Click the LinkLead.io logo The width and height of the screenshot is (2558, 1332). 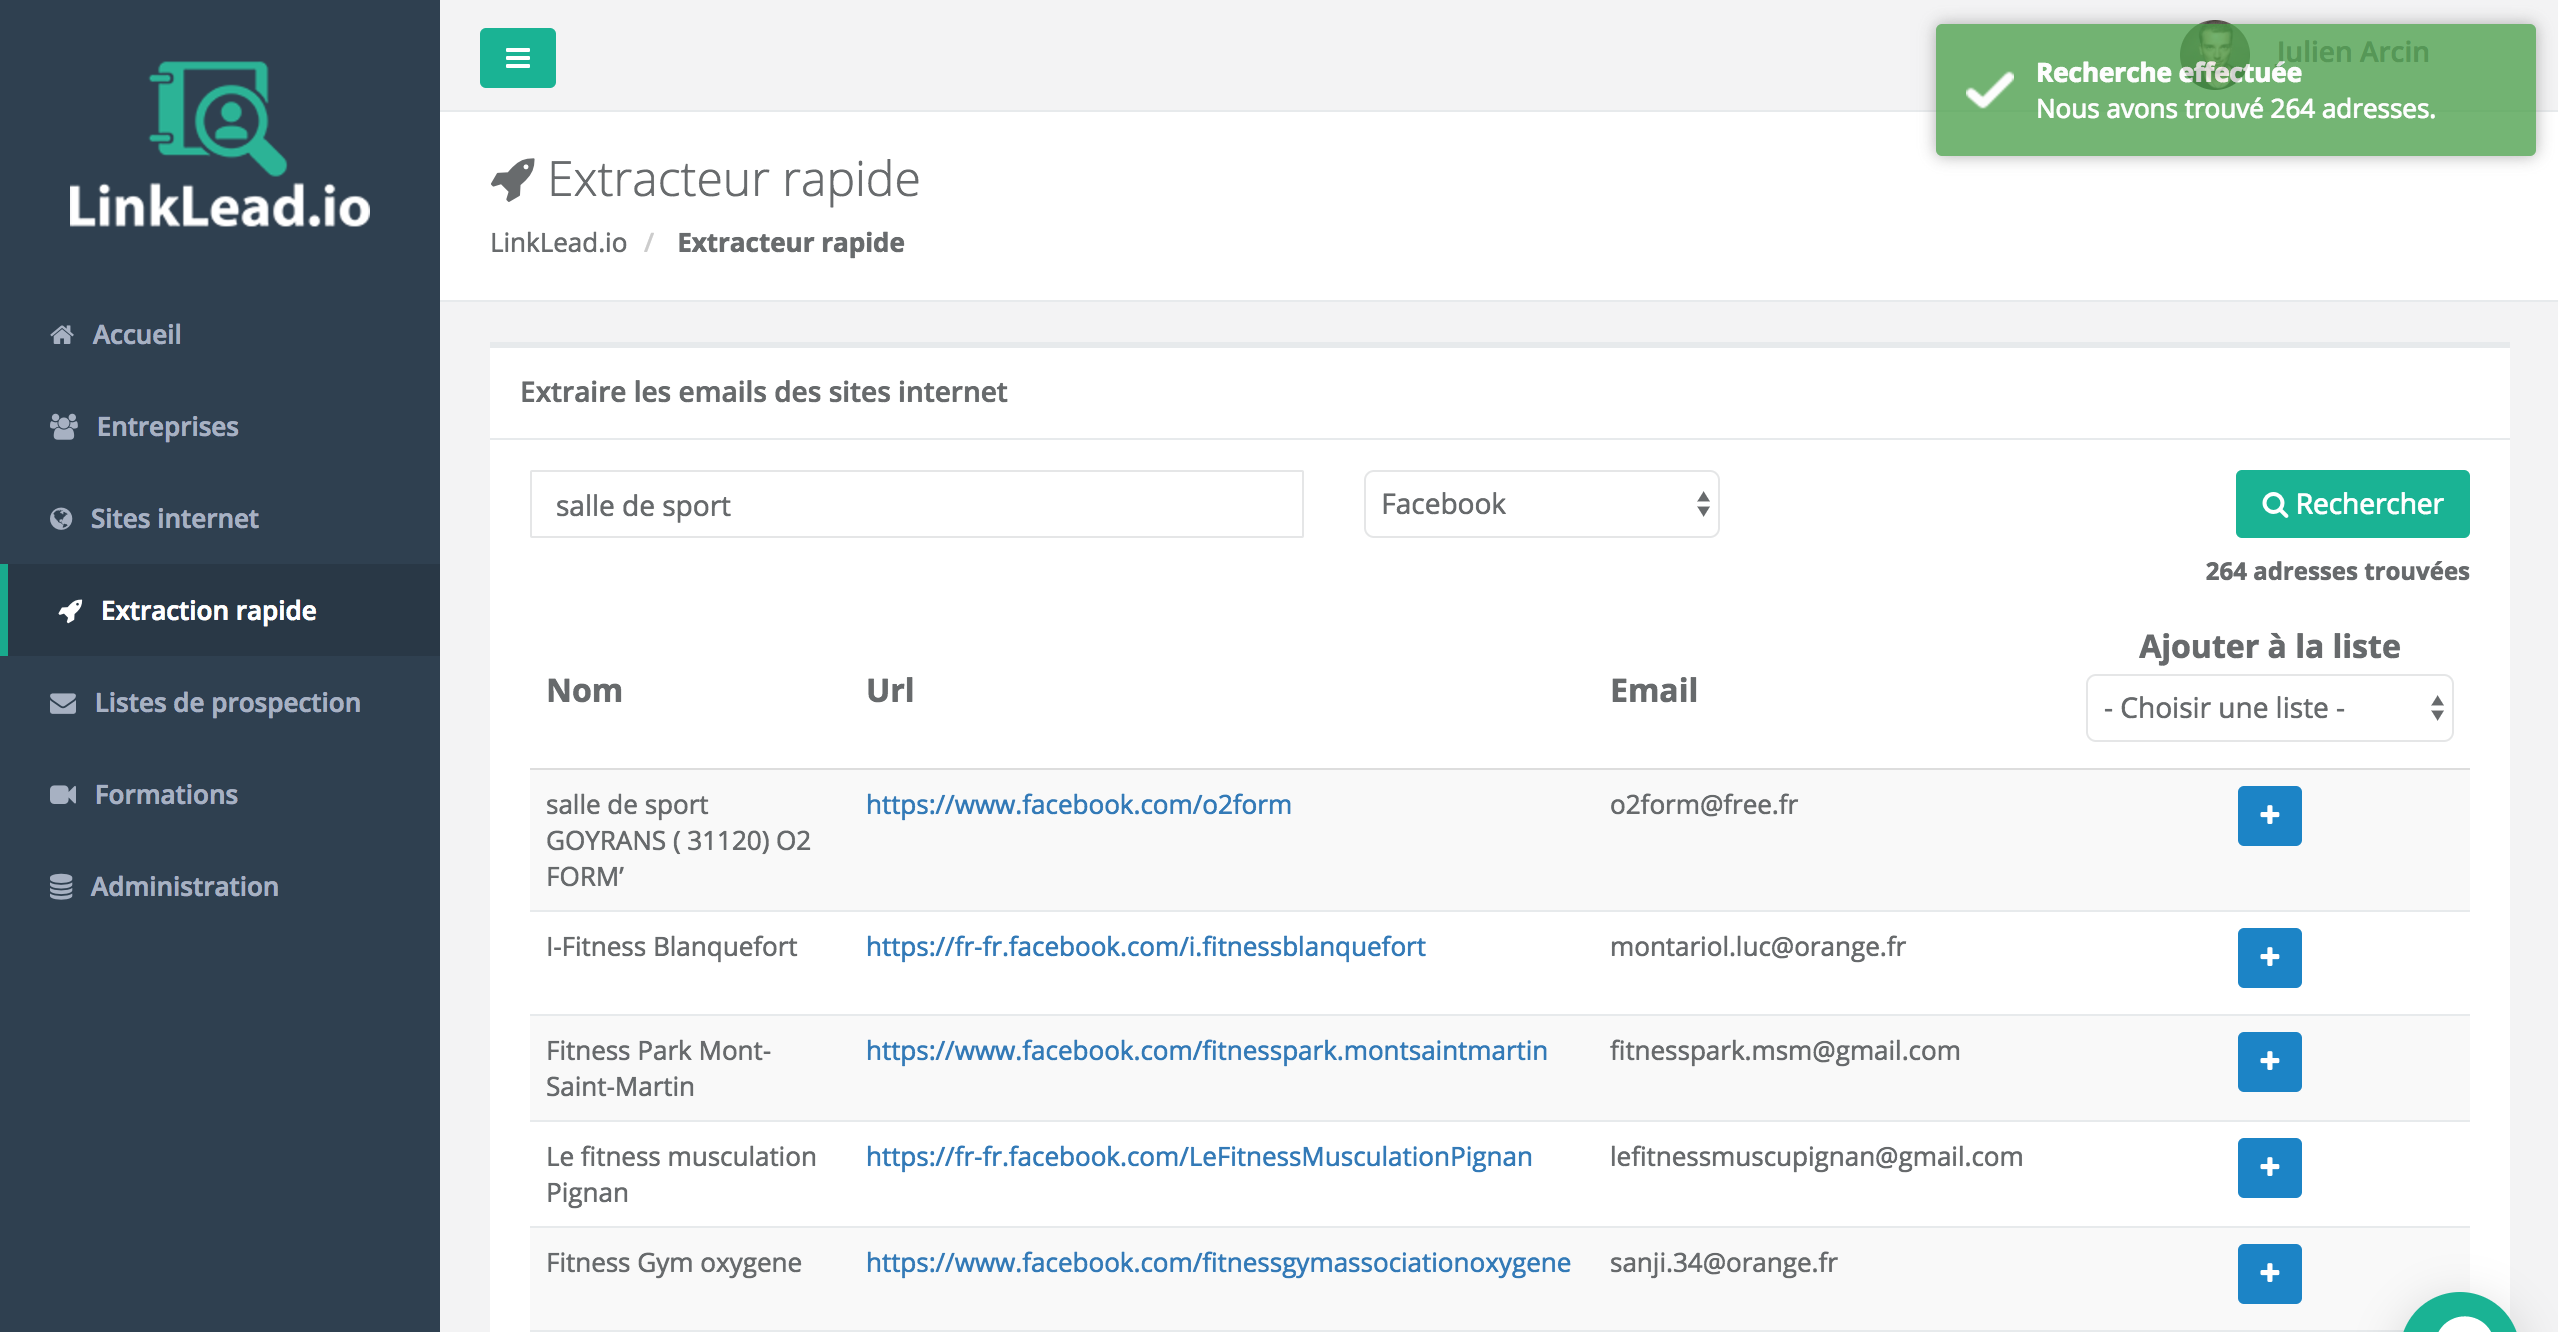219,145
